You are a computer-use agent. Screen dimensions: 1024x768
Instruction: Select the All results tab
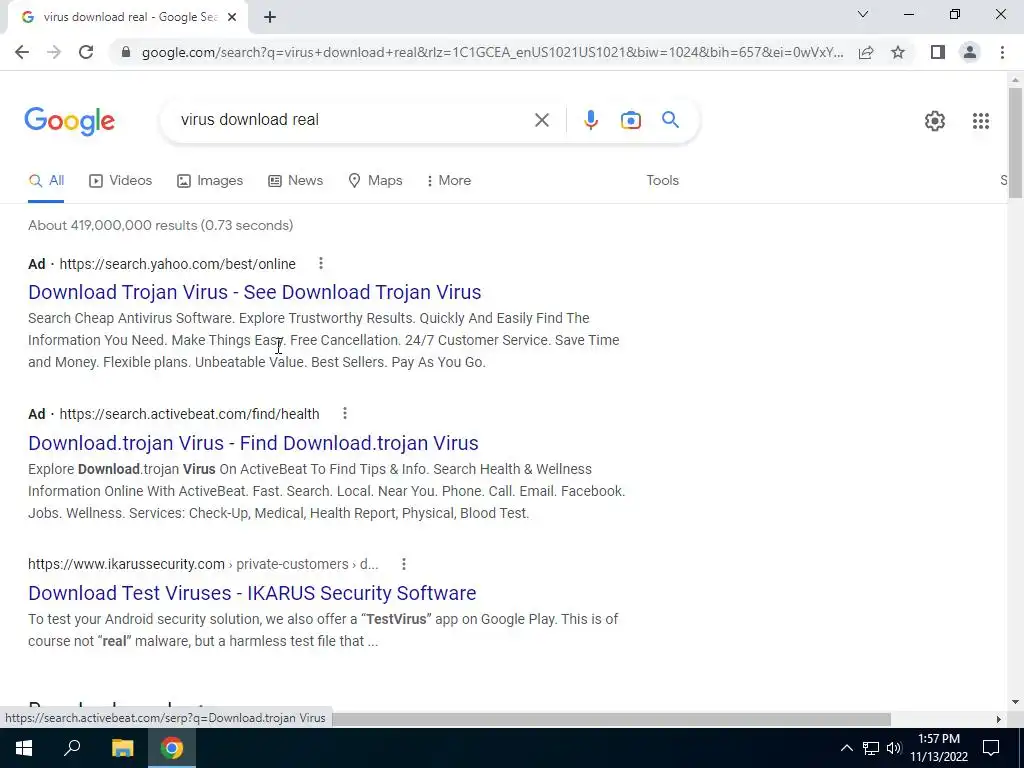click(x=46, y=181)
